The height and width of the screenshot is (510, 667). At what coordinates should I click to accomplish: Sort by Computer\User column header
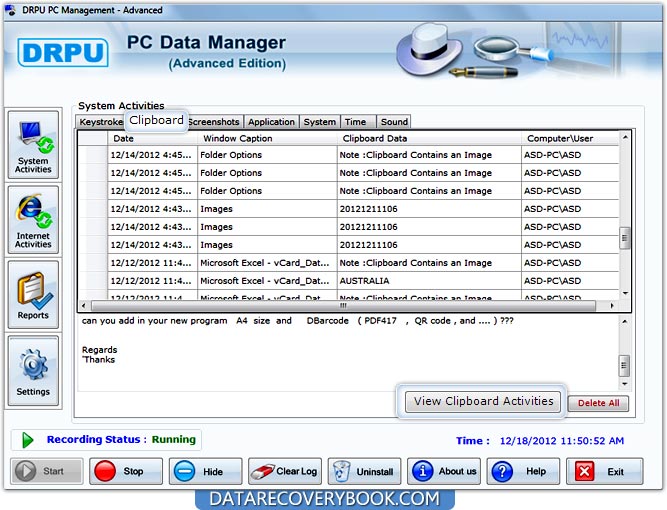(x=570, y=138)
